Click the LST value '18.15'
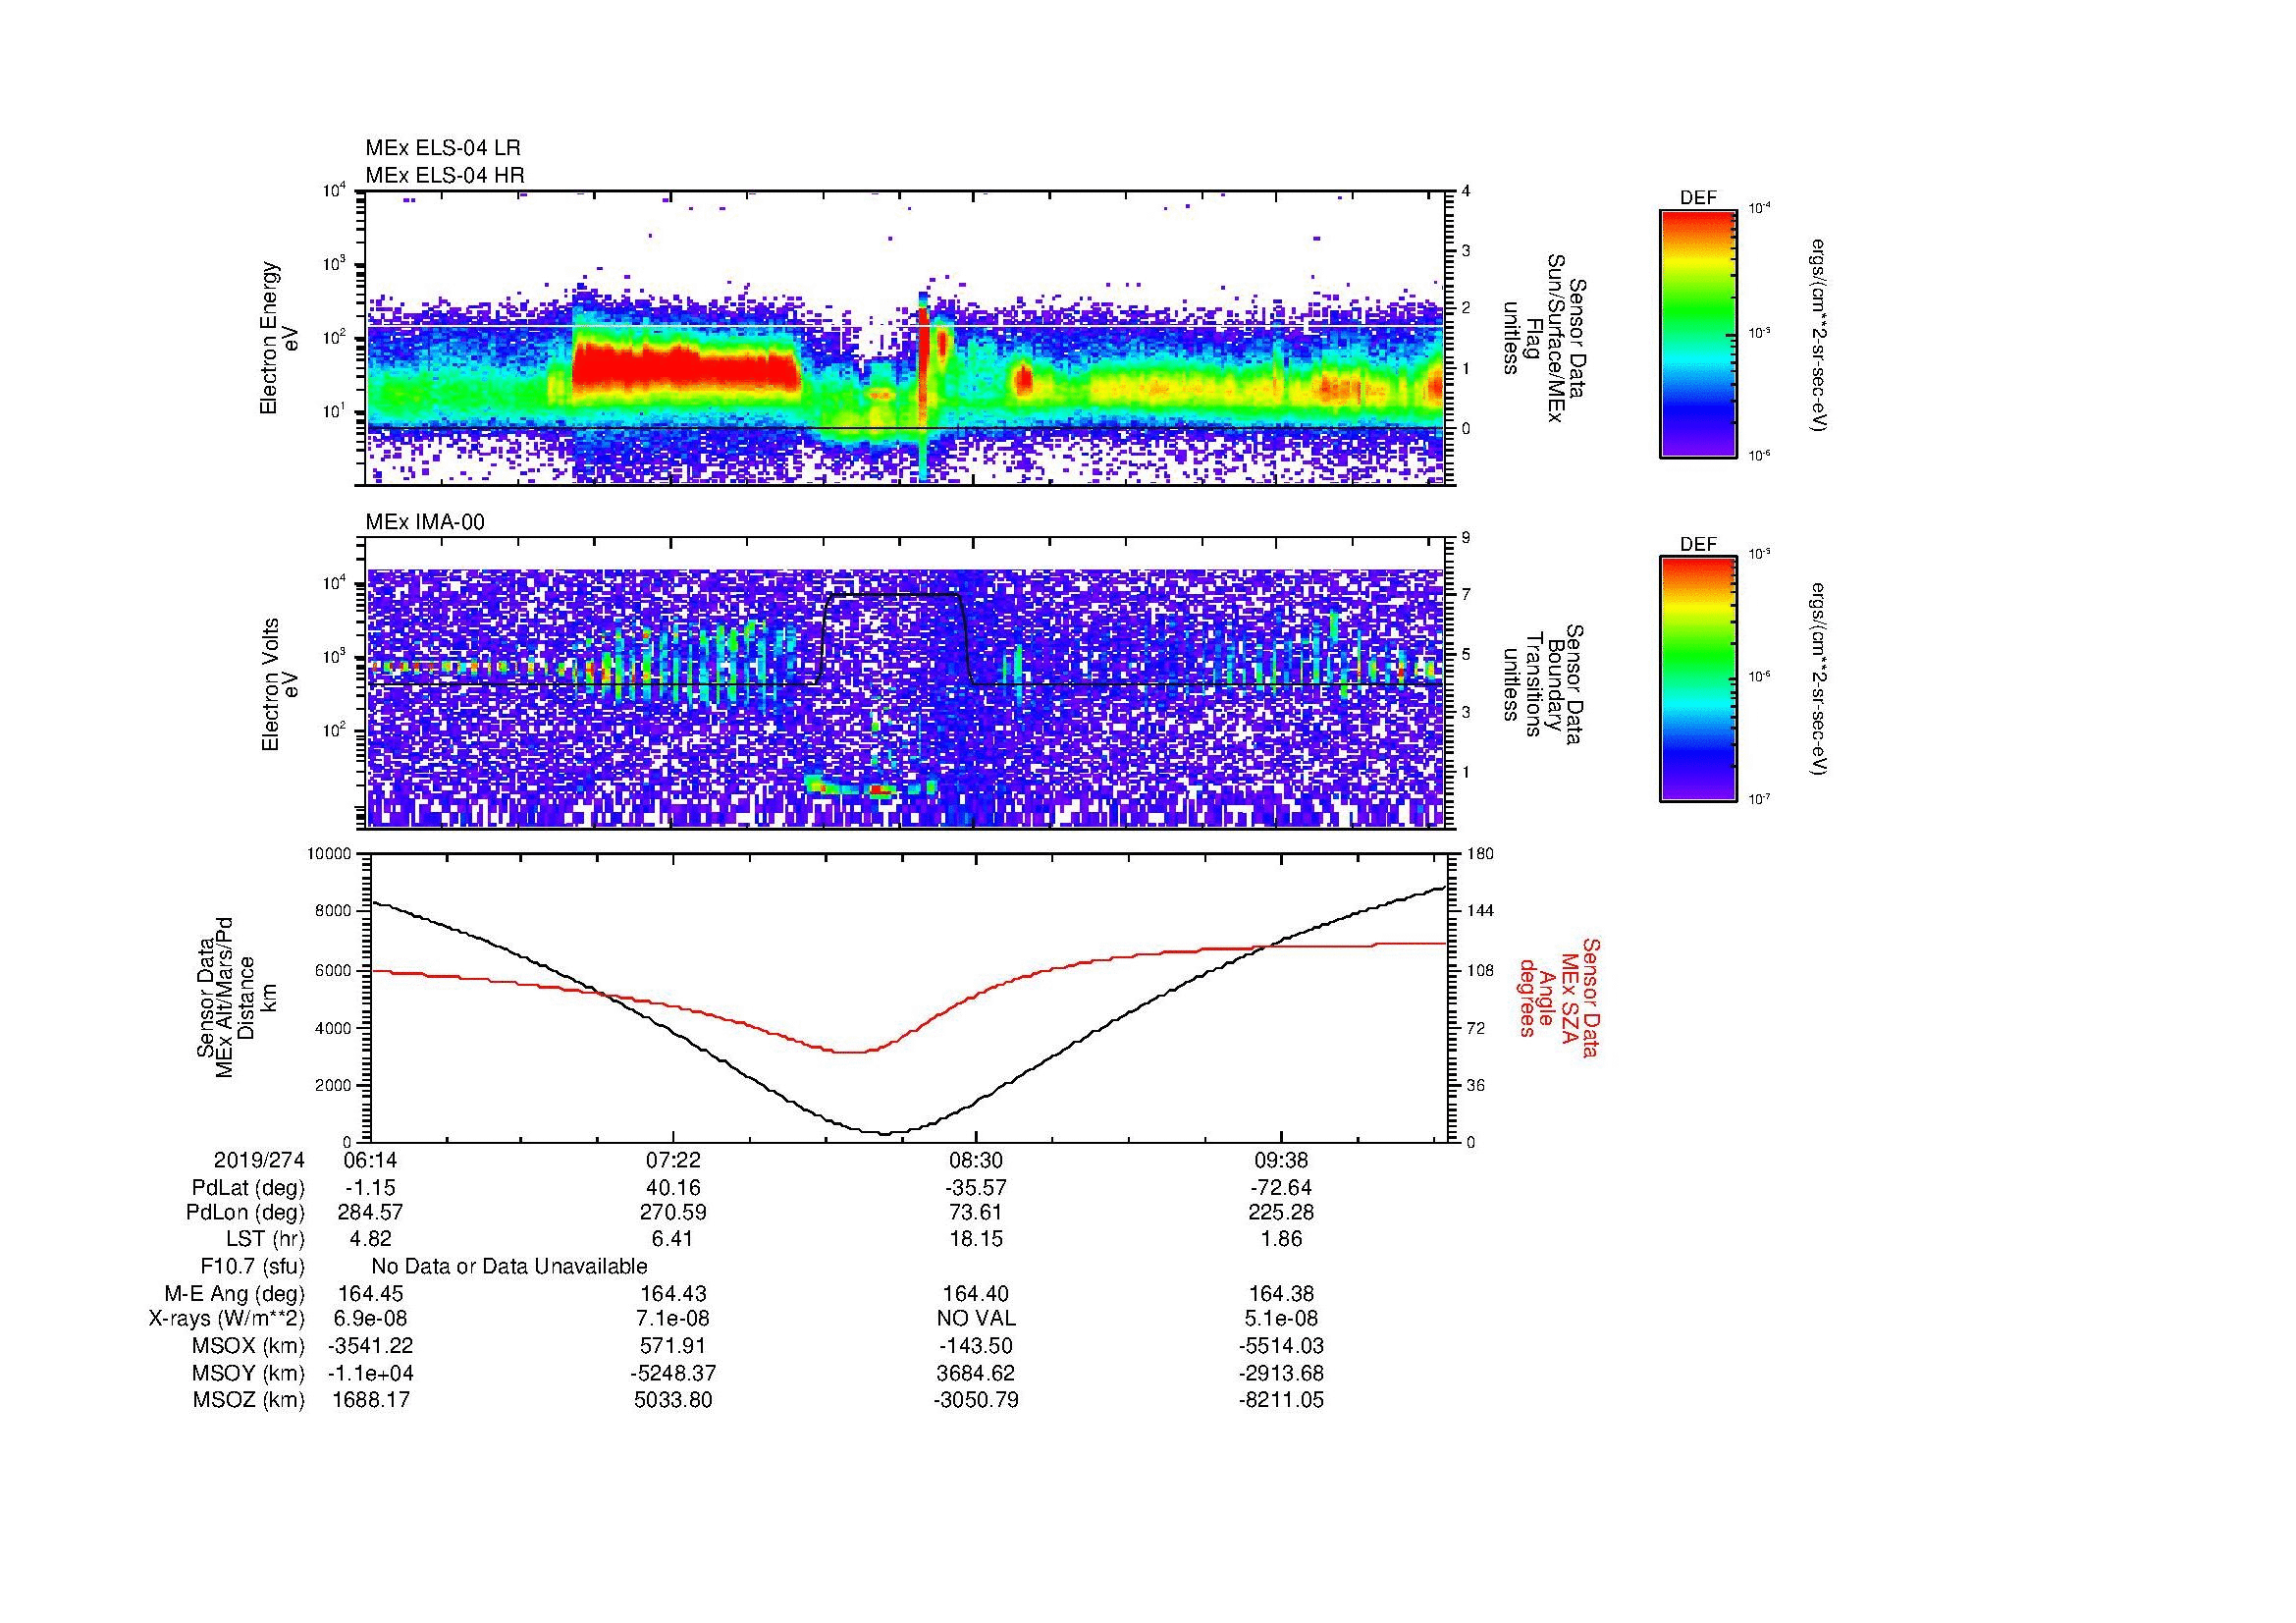 [x=976, y=1239]
